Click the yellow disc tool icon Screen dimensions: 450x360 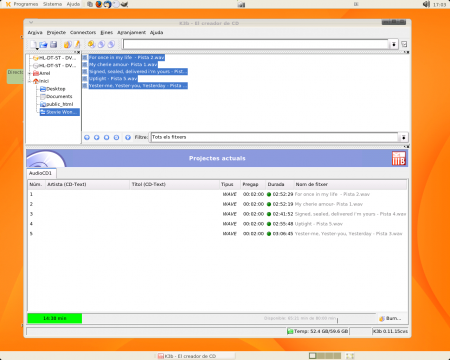tap(91, 44)
